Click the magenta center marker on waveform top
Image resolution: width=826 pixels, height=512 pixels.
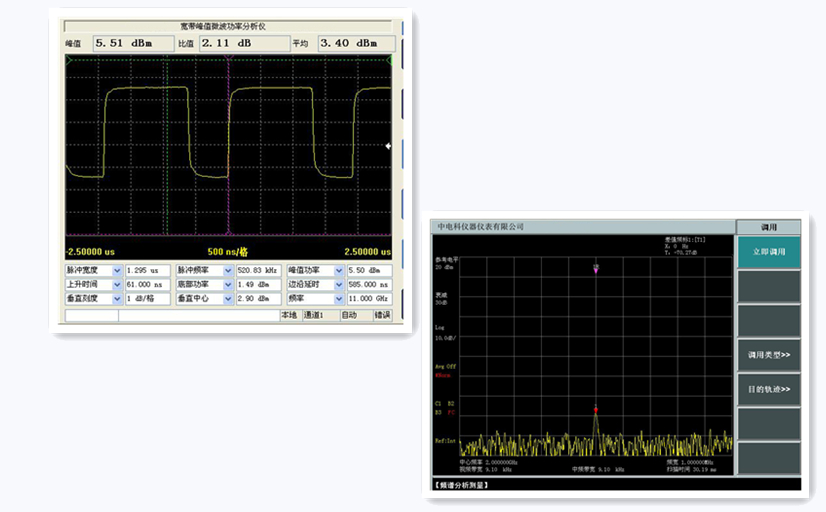click(229, 60)
